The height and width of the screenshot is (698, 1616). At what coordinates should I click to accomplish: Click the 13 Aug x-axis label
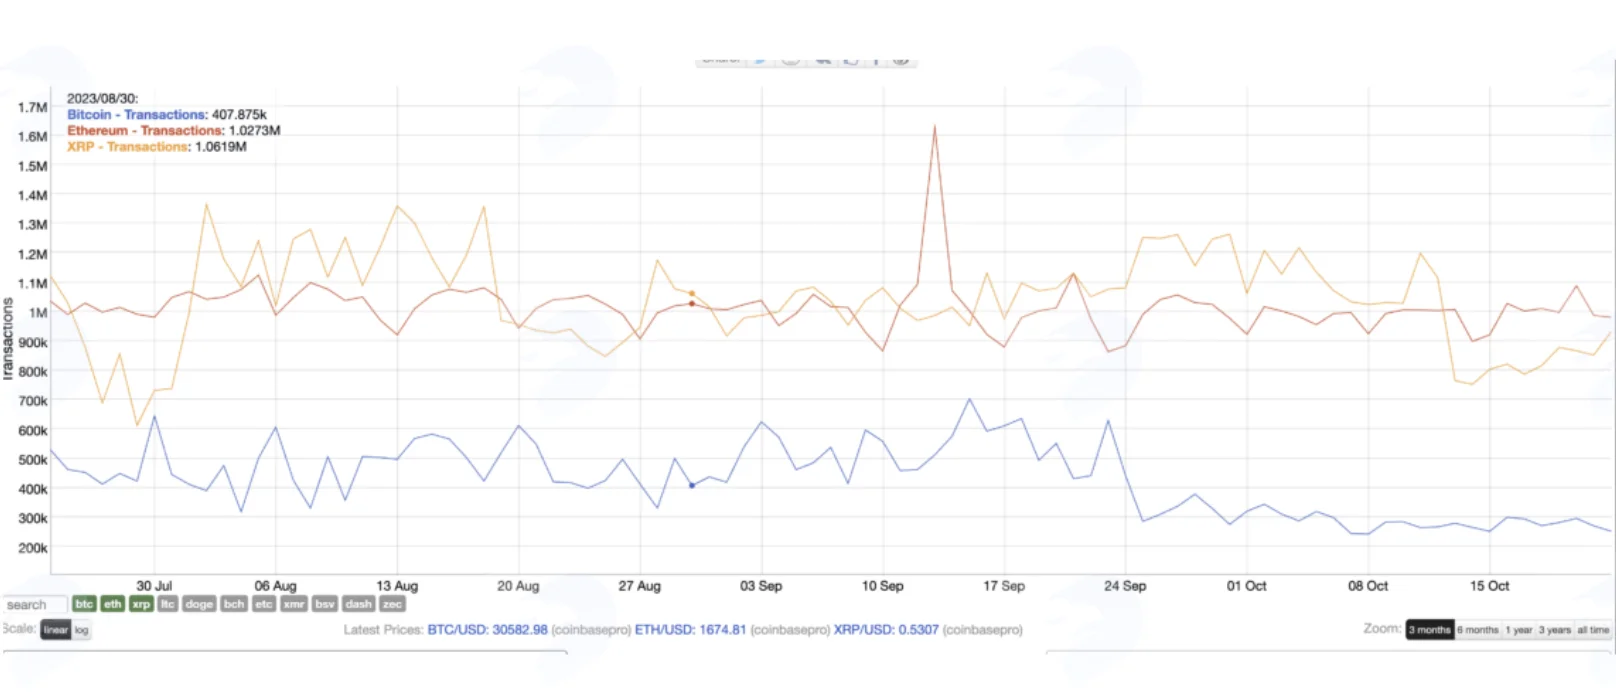click(x=397, y=586)
